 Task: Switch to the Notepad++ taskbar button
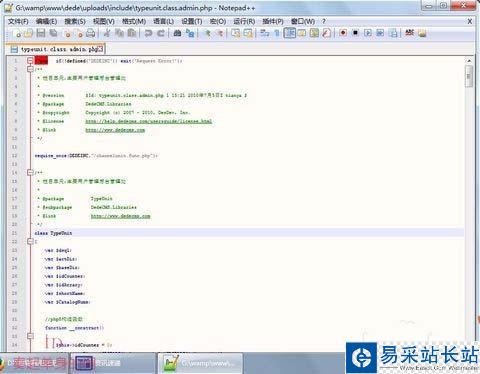coord(200,363)
